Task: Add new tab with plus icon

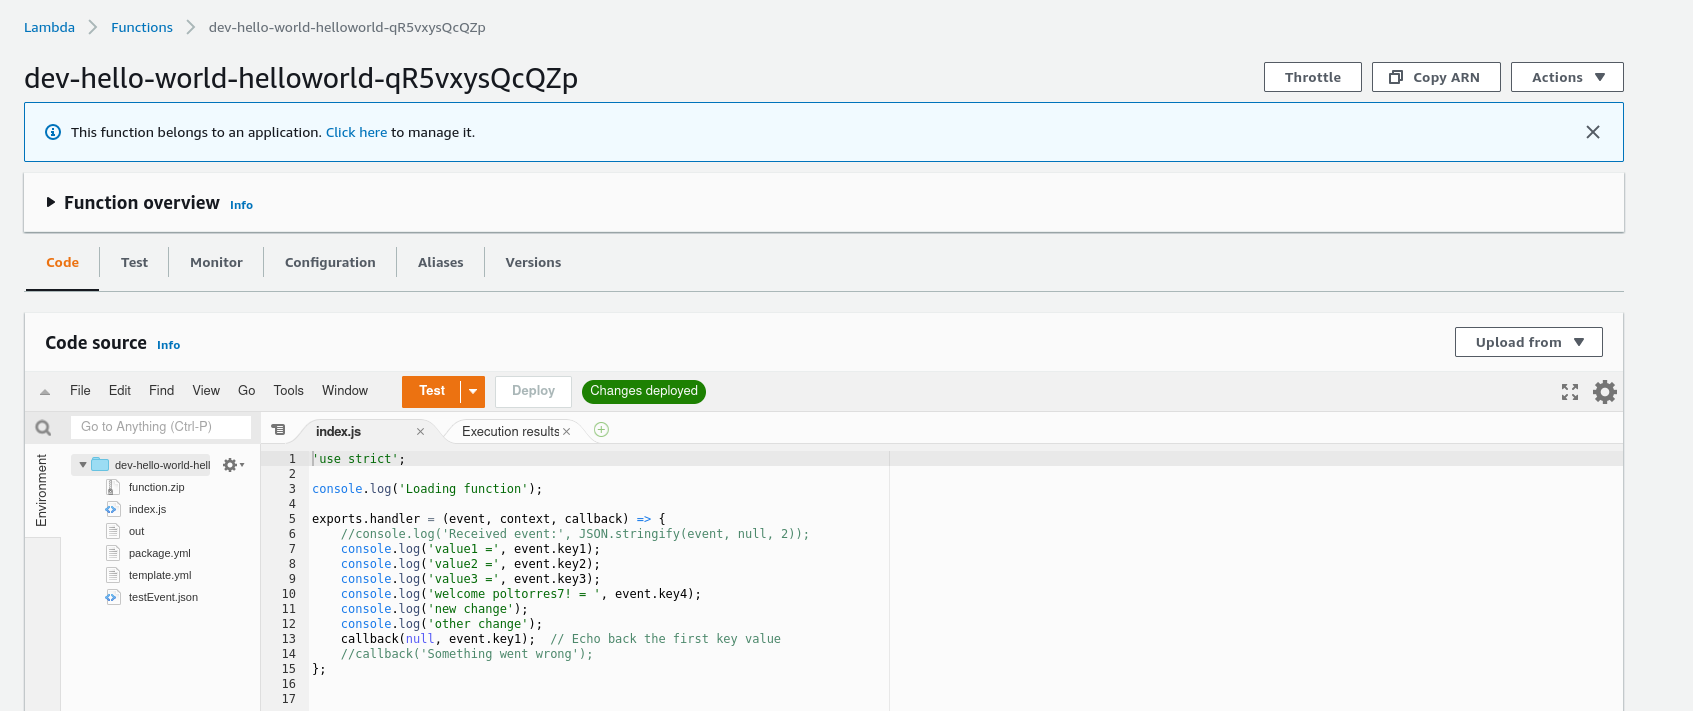Action: point(601,430)
